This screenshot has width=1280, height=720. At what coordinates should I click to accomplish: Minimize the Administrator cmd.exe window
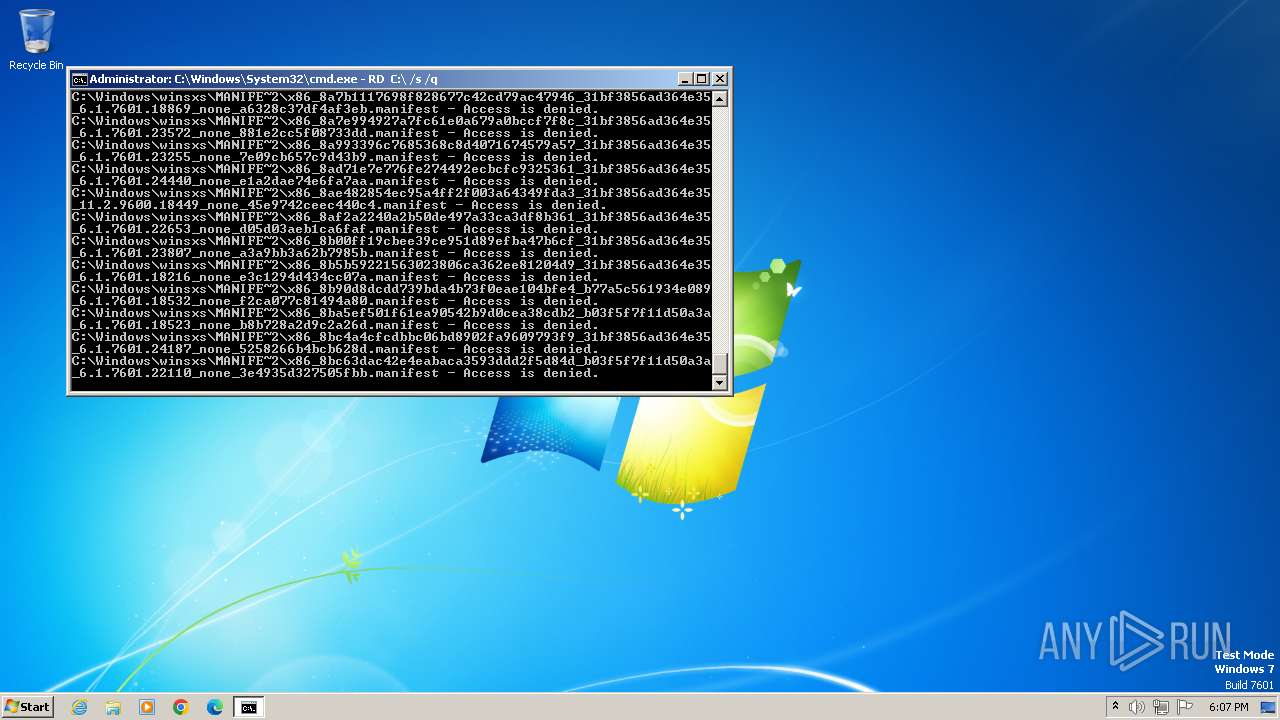tap(685, 78)
